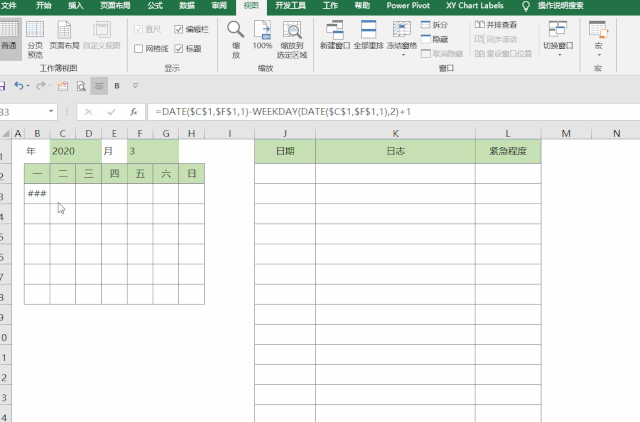Select the year cell containing 2020

point(76,151)
